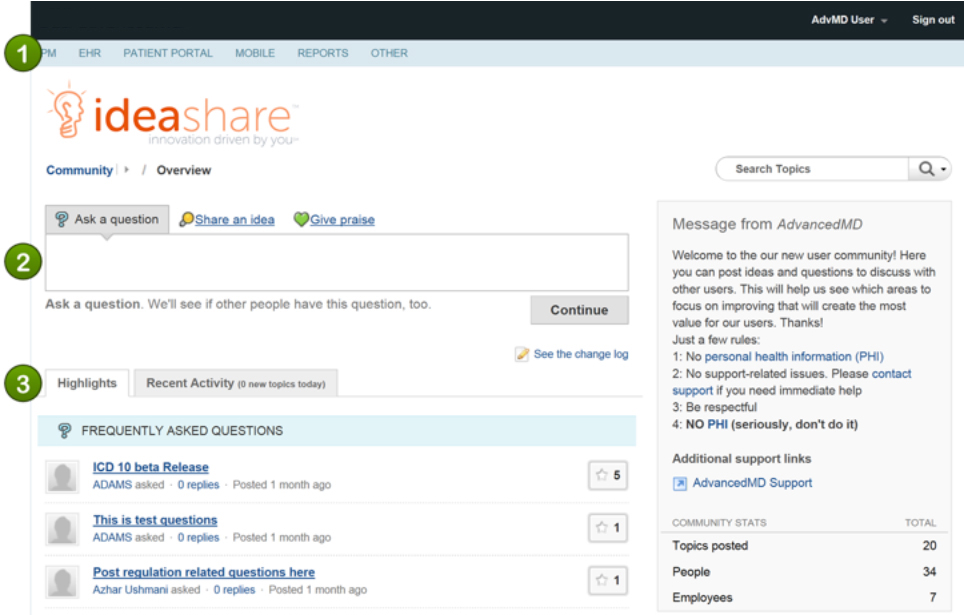Star the Post regulation related questions topic

607,580
